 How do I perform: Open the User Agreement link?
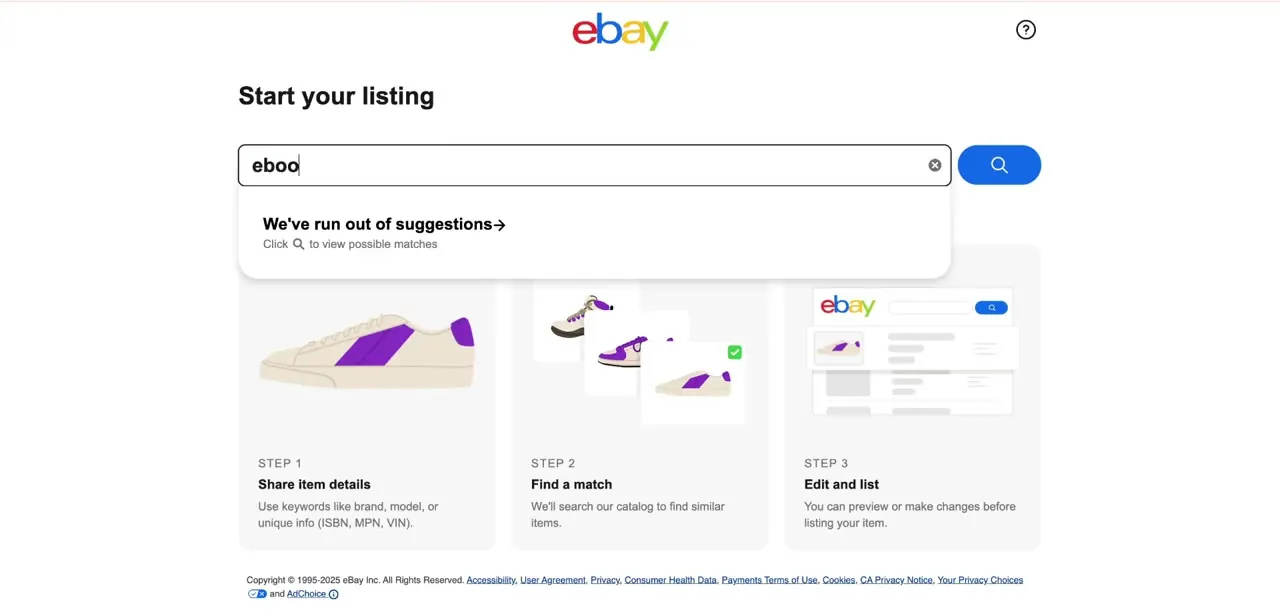pos(553,580)
